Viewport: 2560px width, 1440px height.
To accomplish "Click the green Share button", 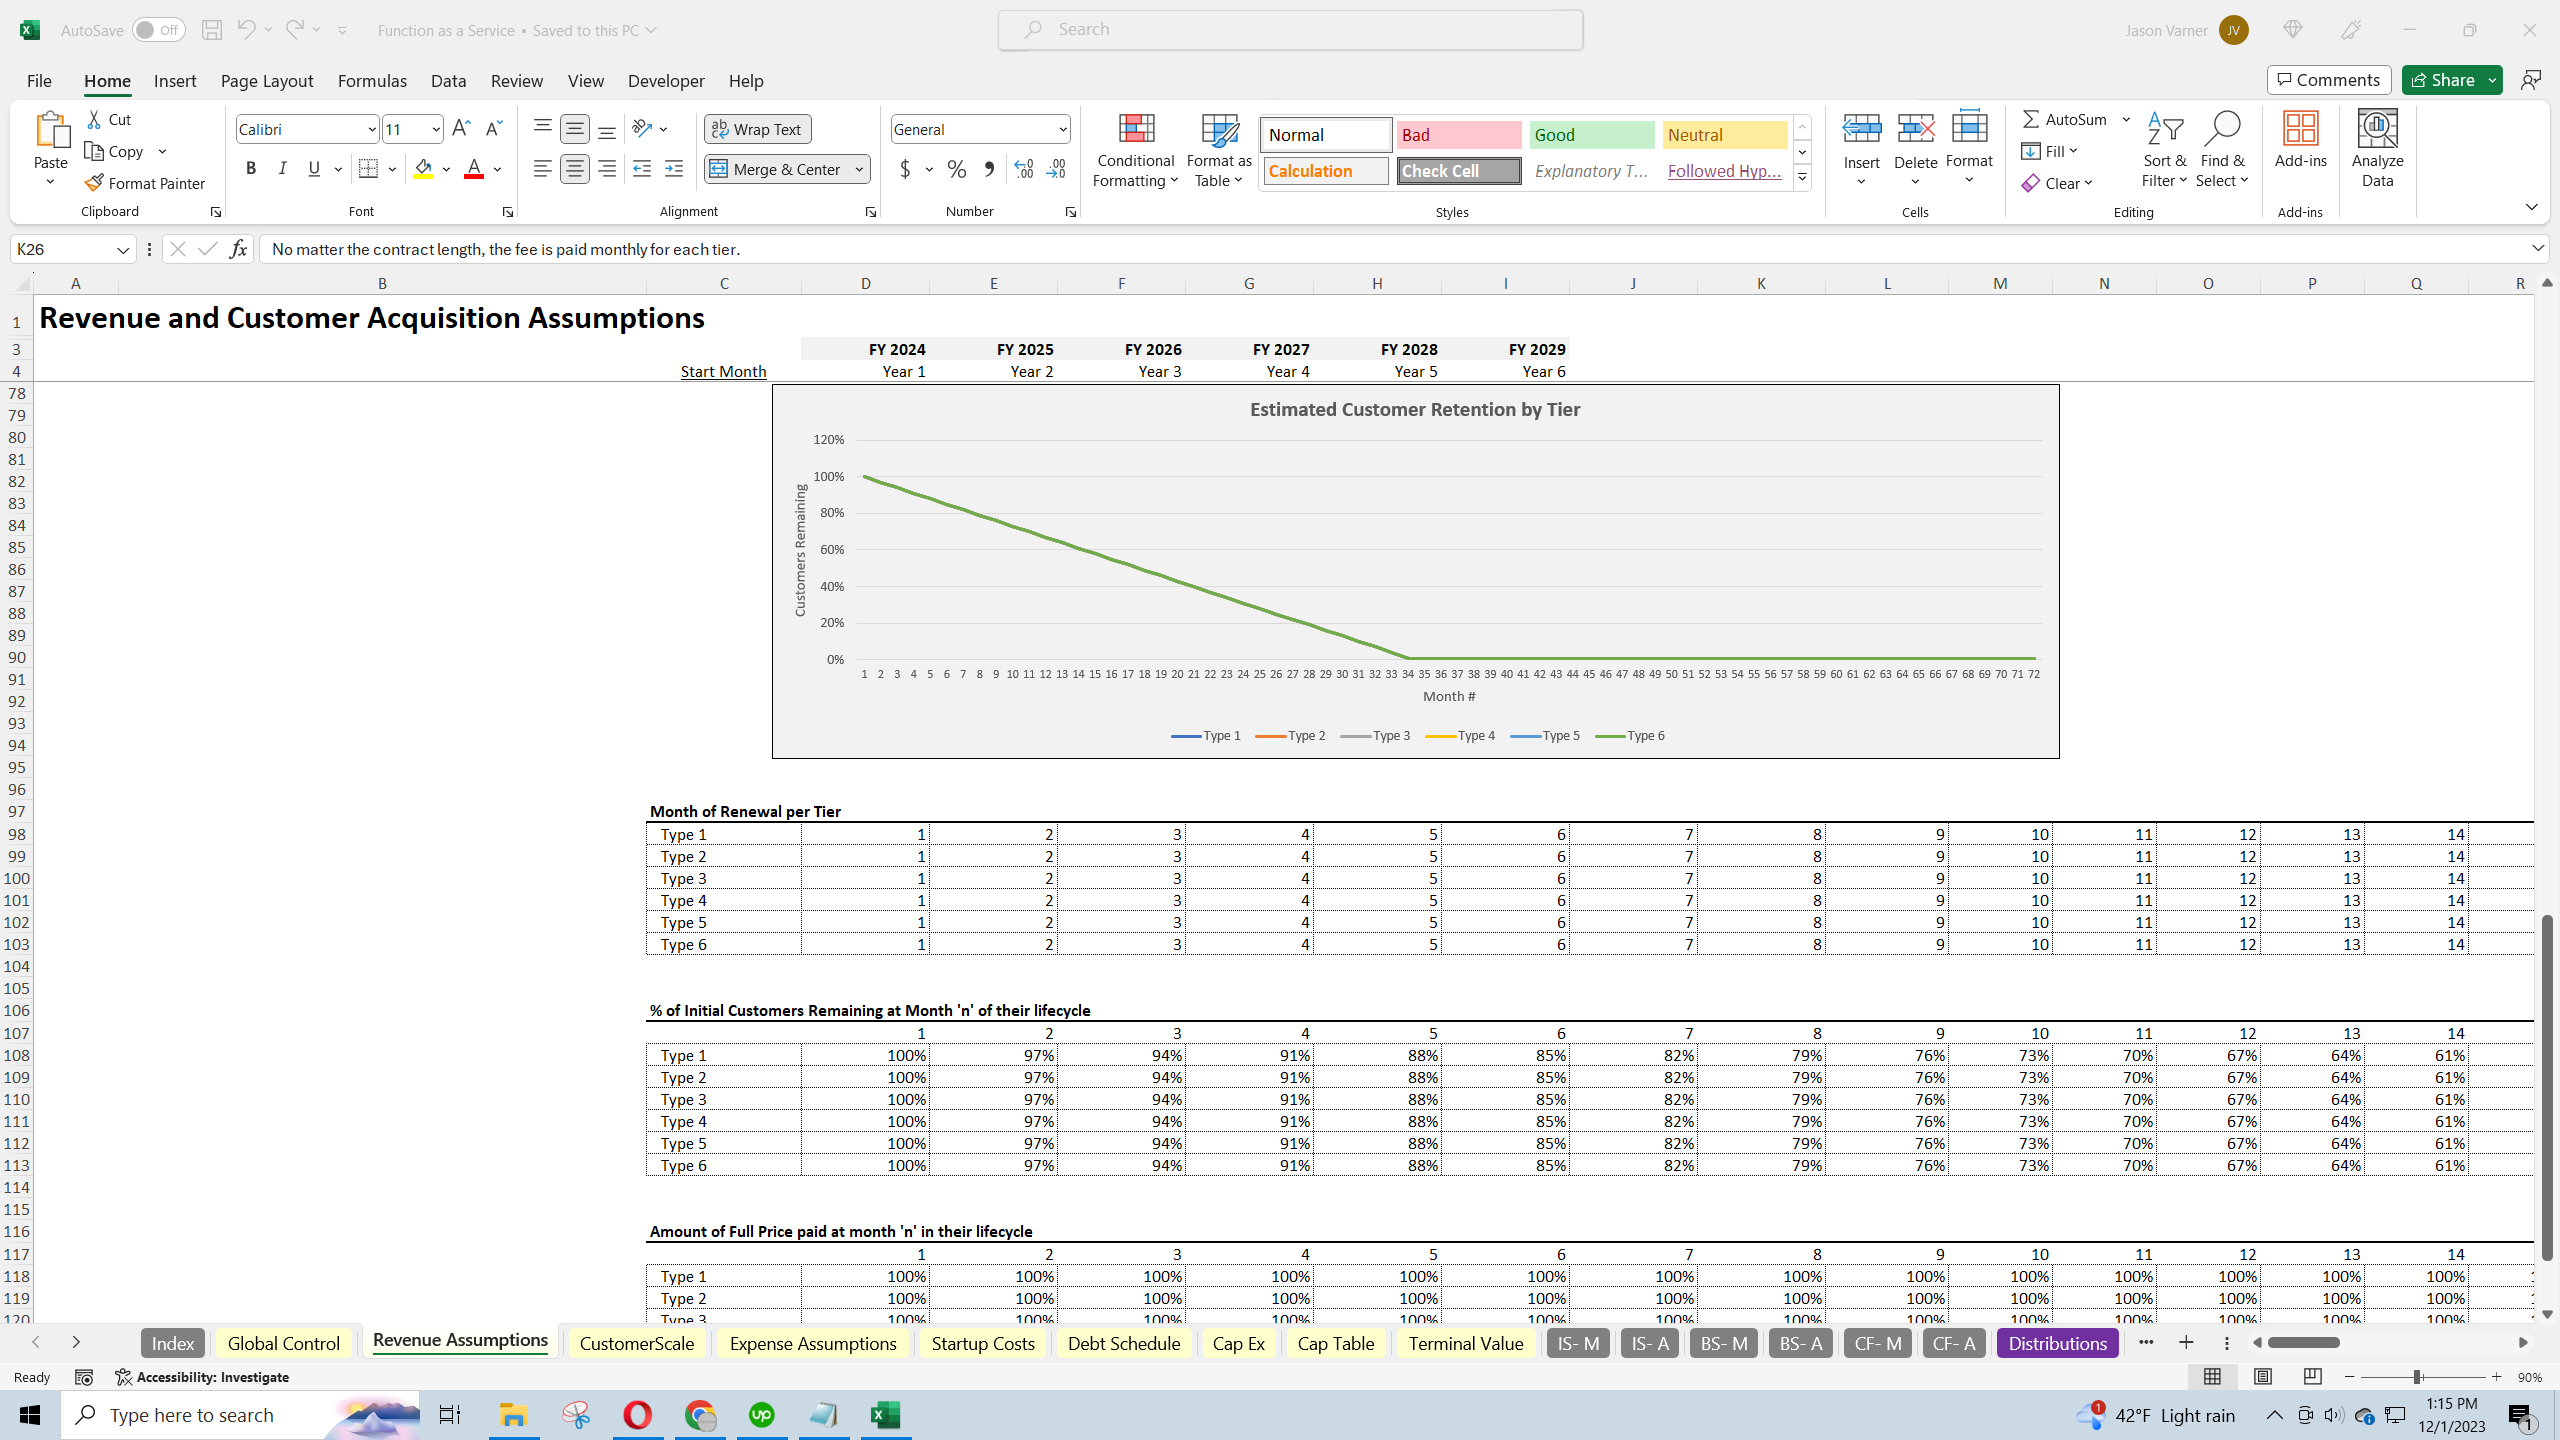I will pyautogui.click(x=2441, y=80).
